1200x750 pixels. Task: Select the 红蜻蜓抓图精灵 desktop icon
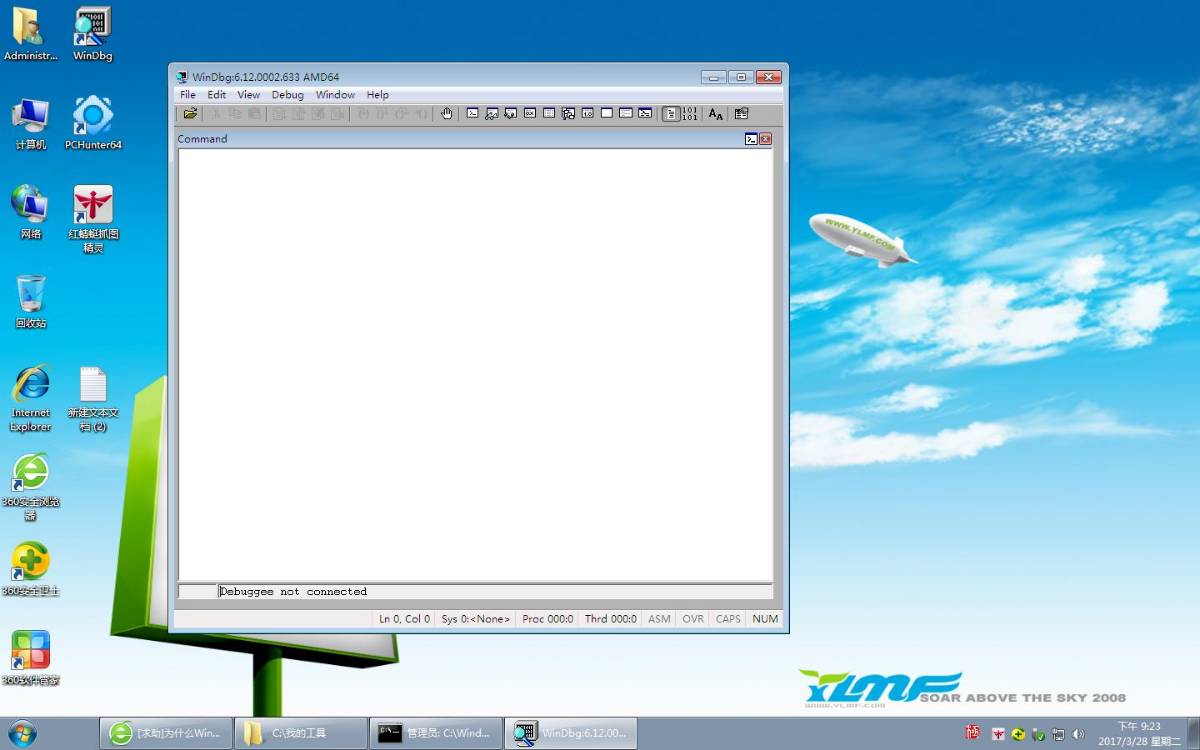tap(93, 220)
